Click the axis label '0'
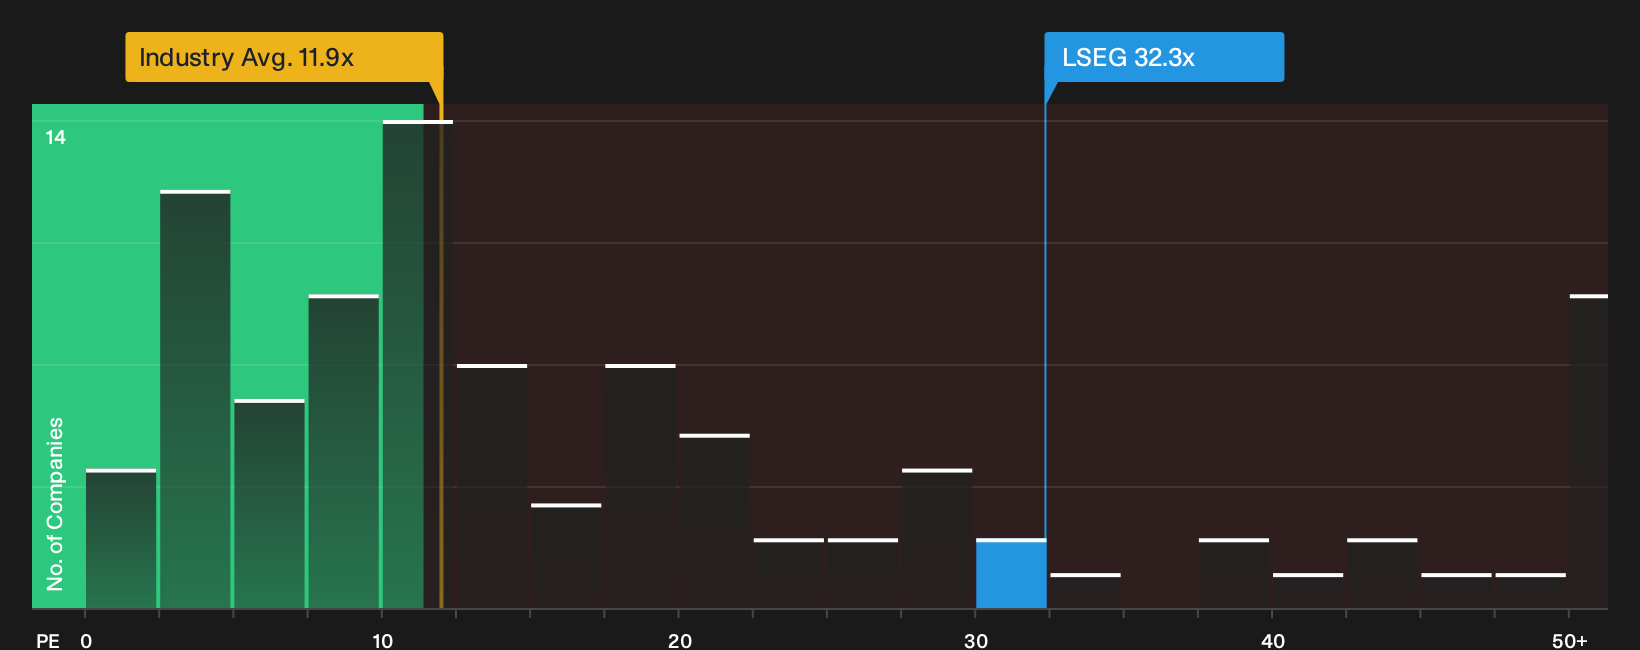1640x650 pixels. pyautogui.click(x=86, y=641)
